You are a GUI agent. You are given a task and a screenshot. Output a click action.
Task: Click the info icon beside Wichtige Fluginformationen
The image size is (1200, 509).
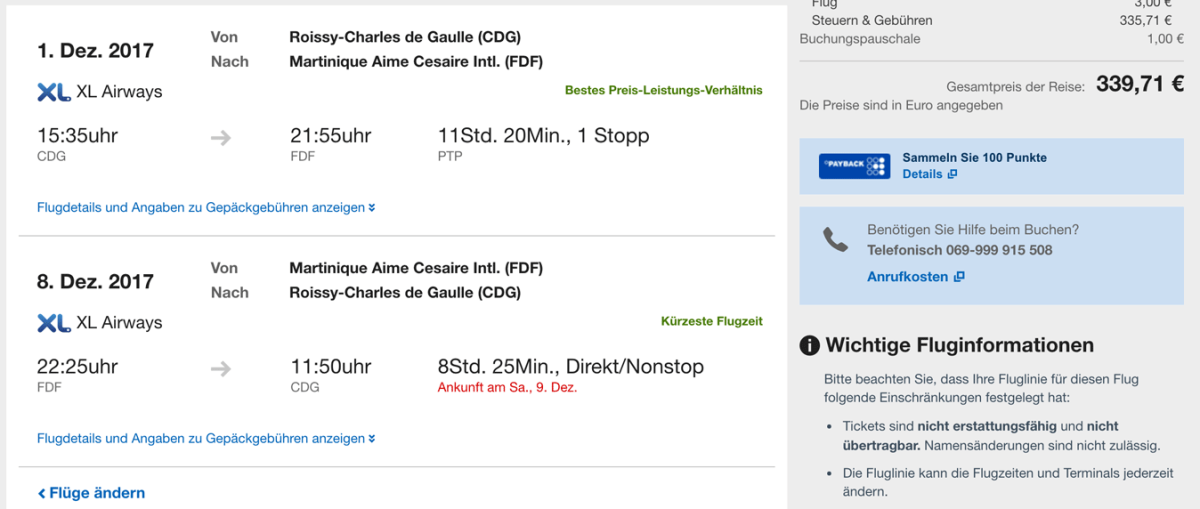click(810, 346)
